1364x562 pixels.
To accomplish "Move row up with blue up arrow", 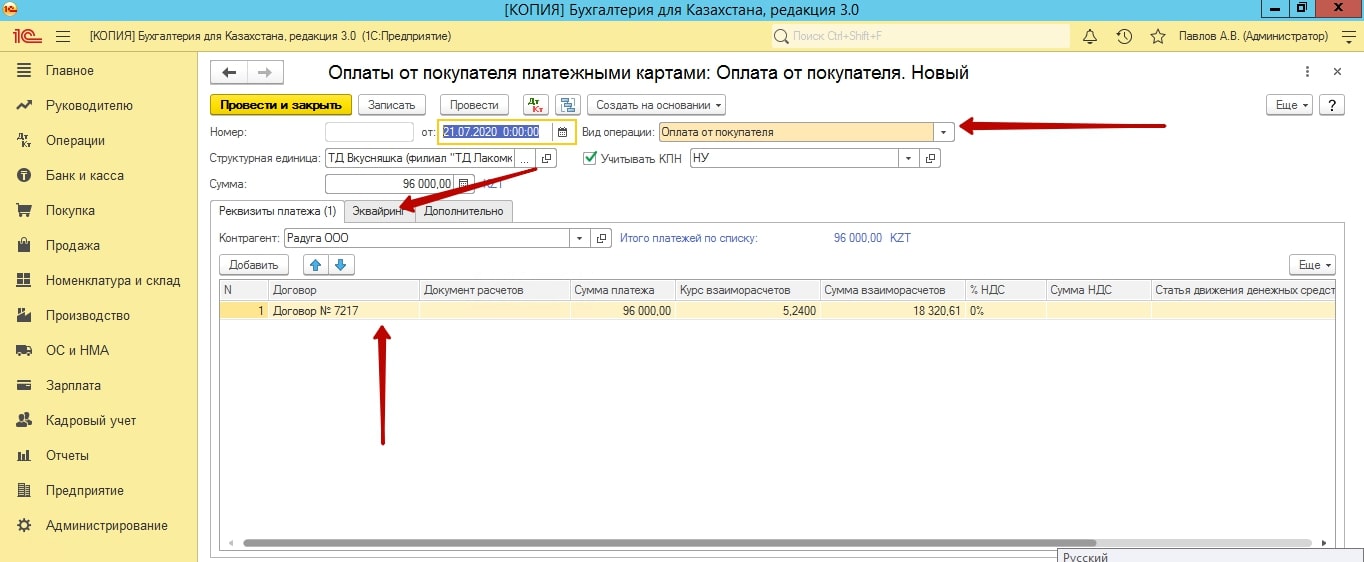I will point(316,265).
